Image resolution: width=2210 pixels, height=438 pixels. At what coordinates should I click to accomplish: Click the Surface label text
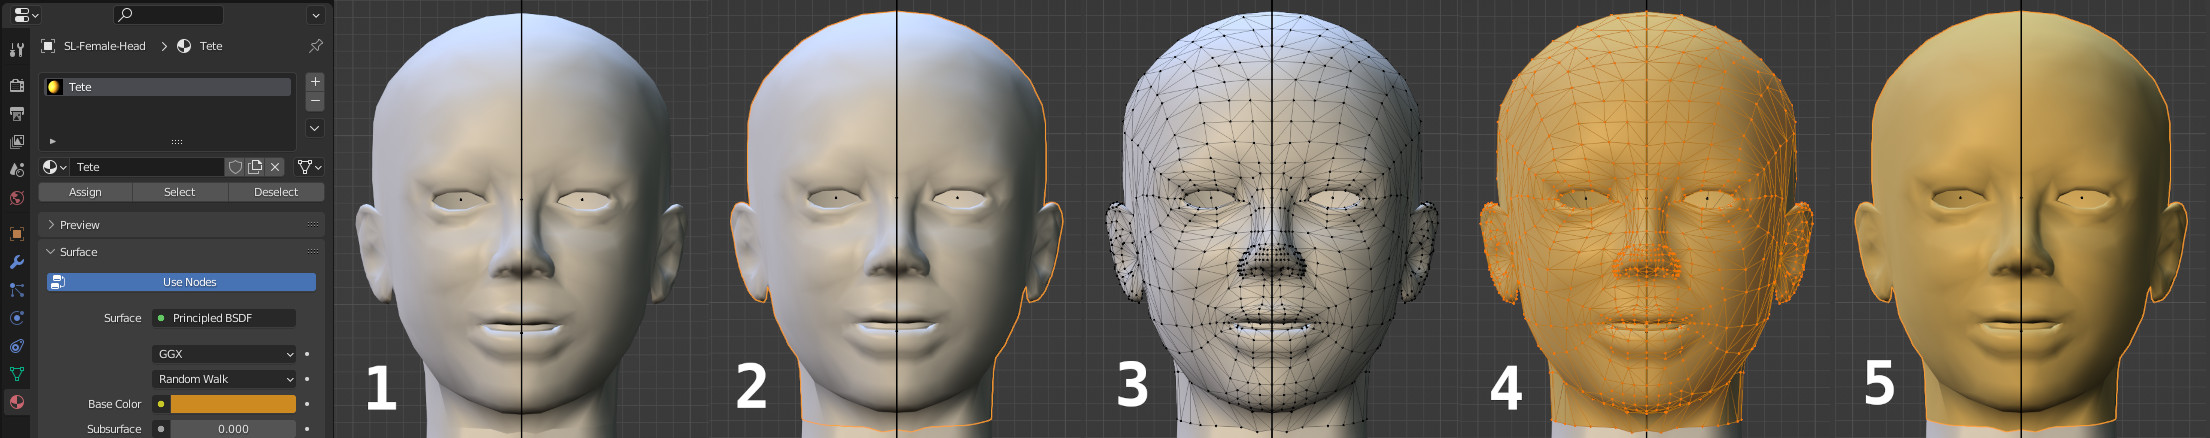coord(123,318)
